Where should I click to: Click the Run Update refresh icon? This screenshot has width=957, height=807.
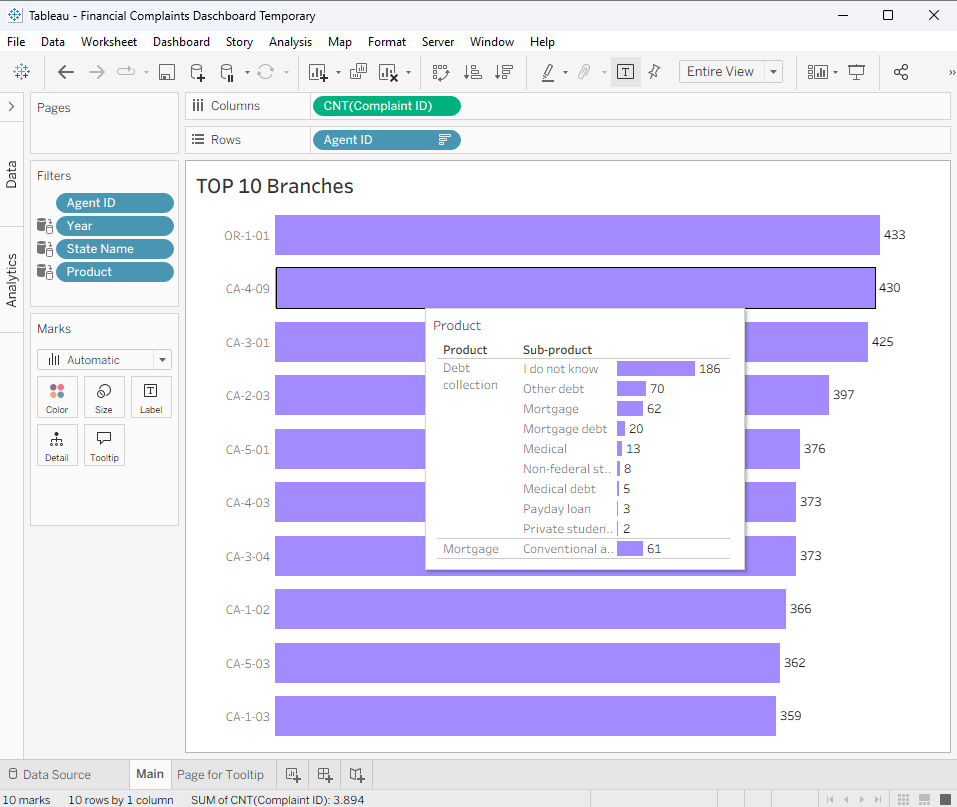(x=265, y=72)
